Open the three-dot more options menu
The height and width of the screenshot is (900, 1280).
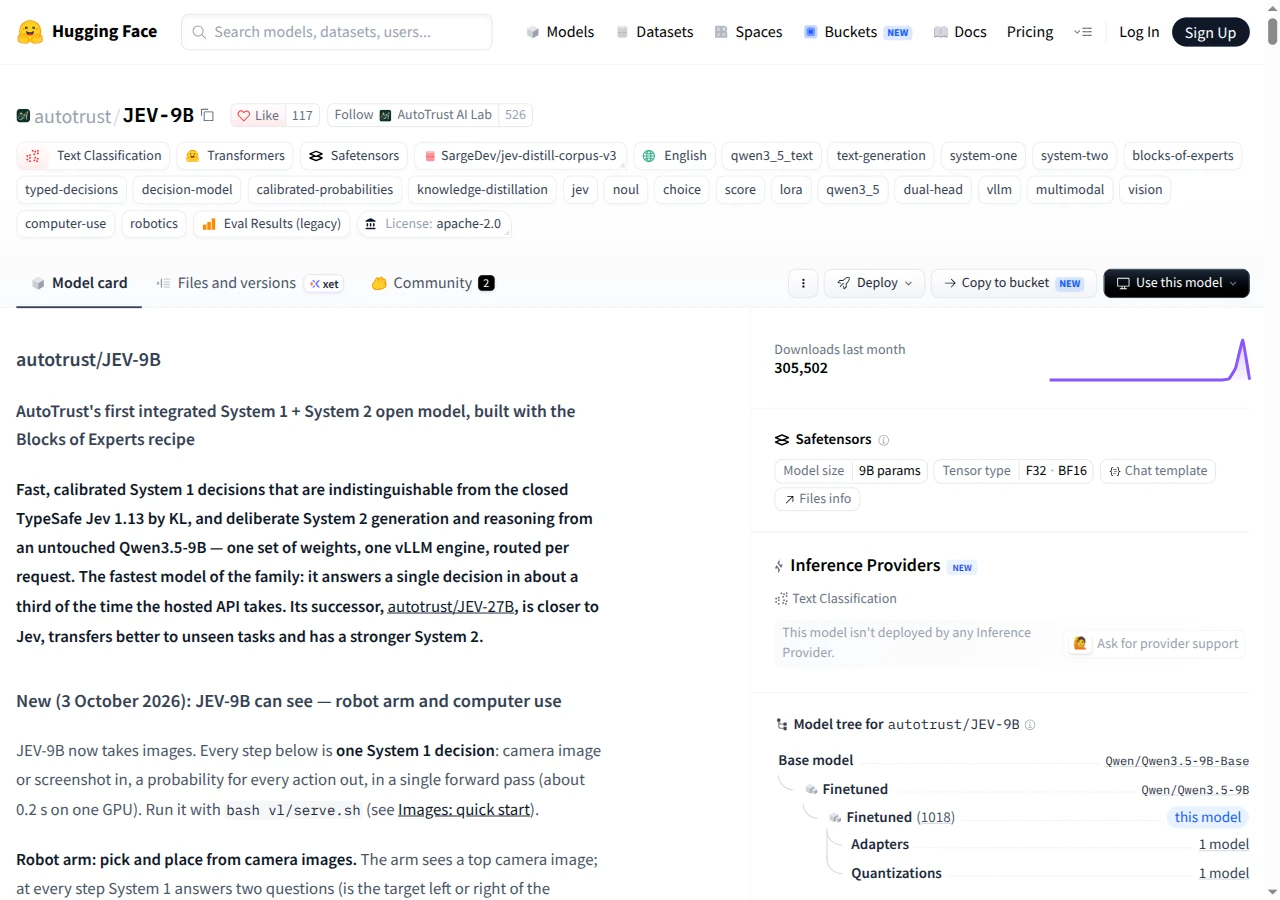pos(803,283)
